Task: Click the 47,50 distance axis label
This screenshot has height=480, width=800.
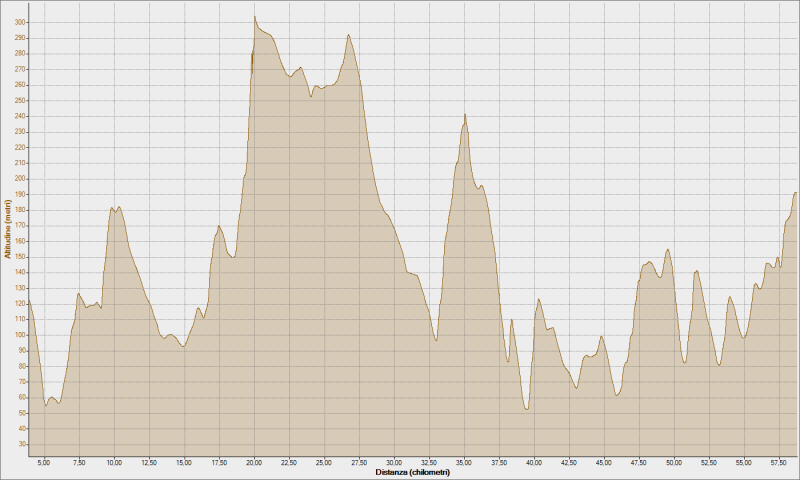Action: pyautogui.click(x=639, y=463)
